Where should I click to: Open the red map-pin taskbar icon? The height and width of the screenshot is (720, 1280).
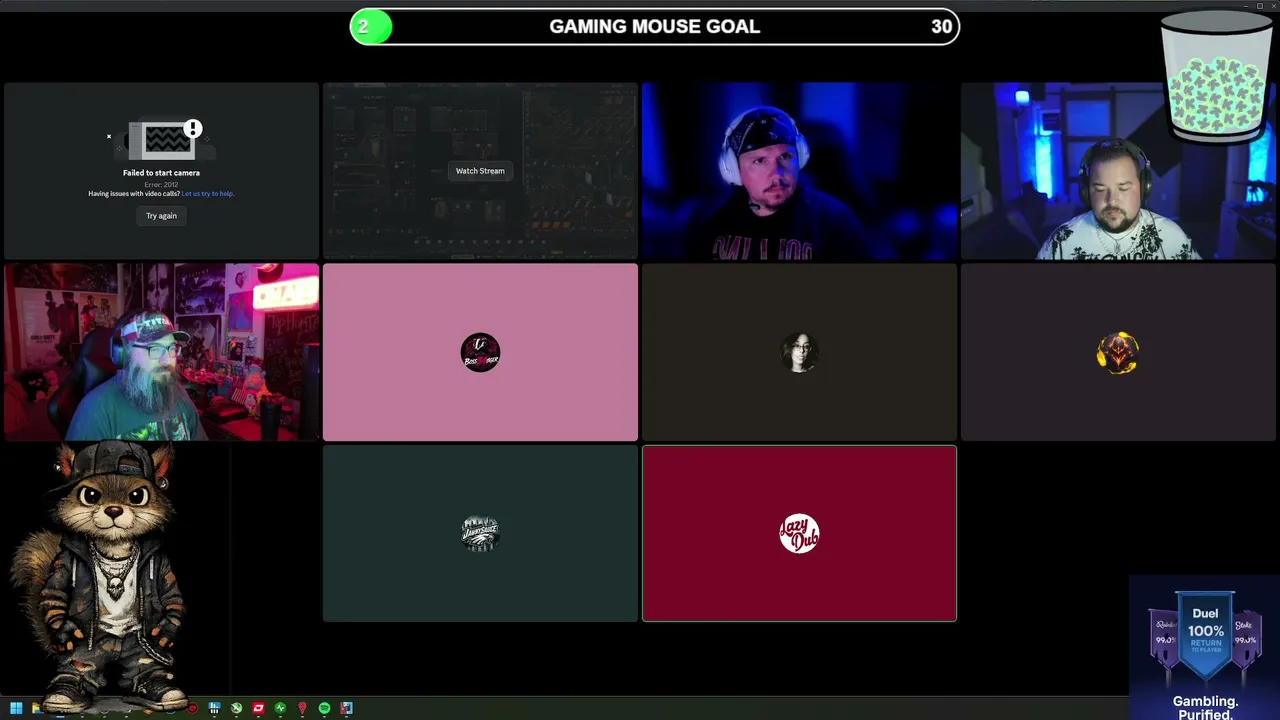[x=302, y=708]
